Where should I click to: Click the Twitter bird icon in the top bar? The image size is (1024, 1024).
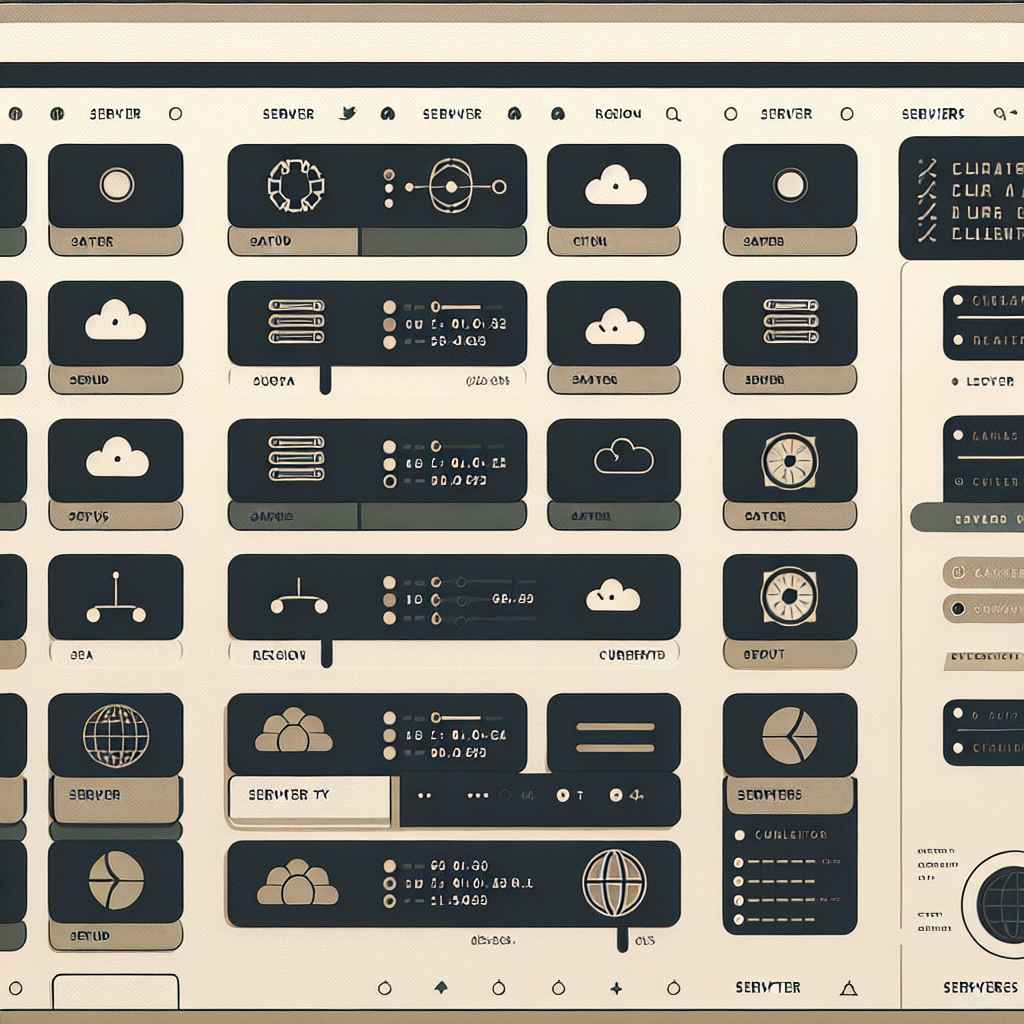click(x=347, y=114)
